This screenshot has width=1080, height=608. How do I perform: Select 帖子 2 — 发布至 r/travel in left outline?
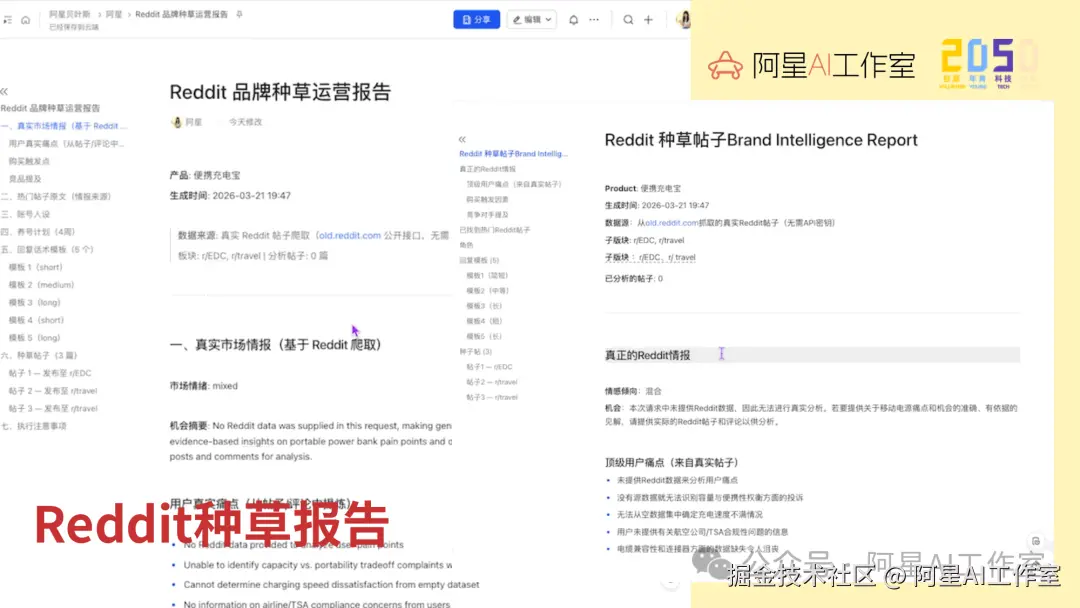pyautogui.click(x=53, y=391)
